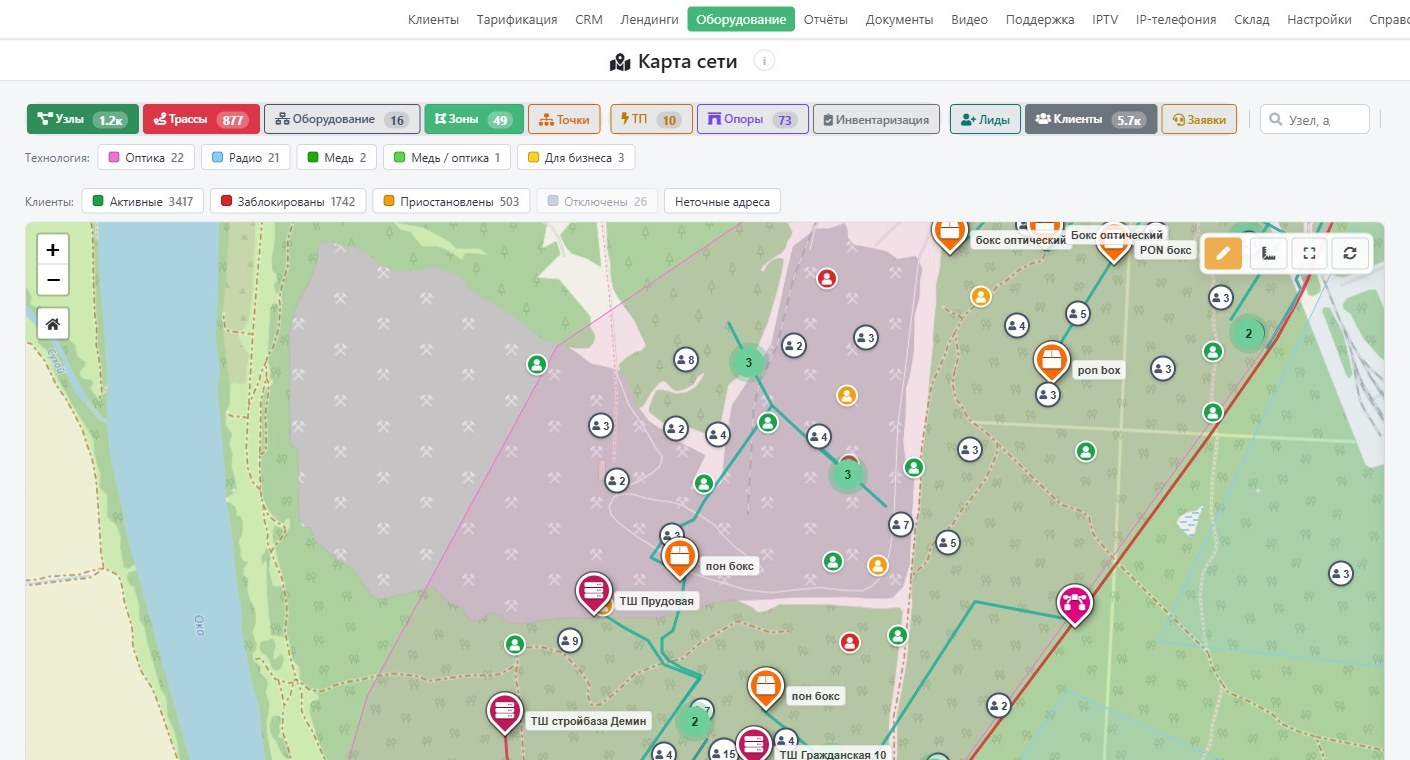Viewport: 1410px width, 760px height.
Task: Open info icon beside Карта сети title
Action: [x=764, y=61]
